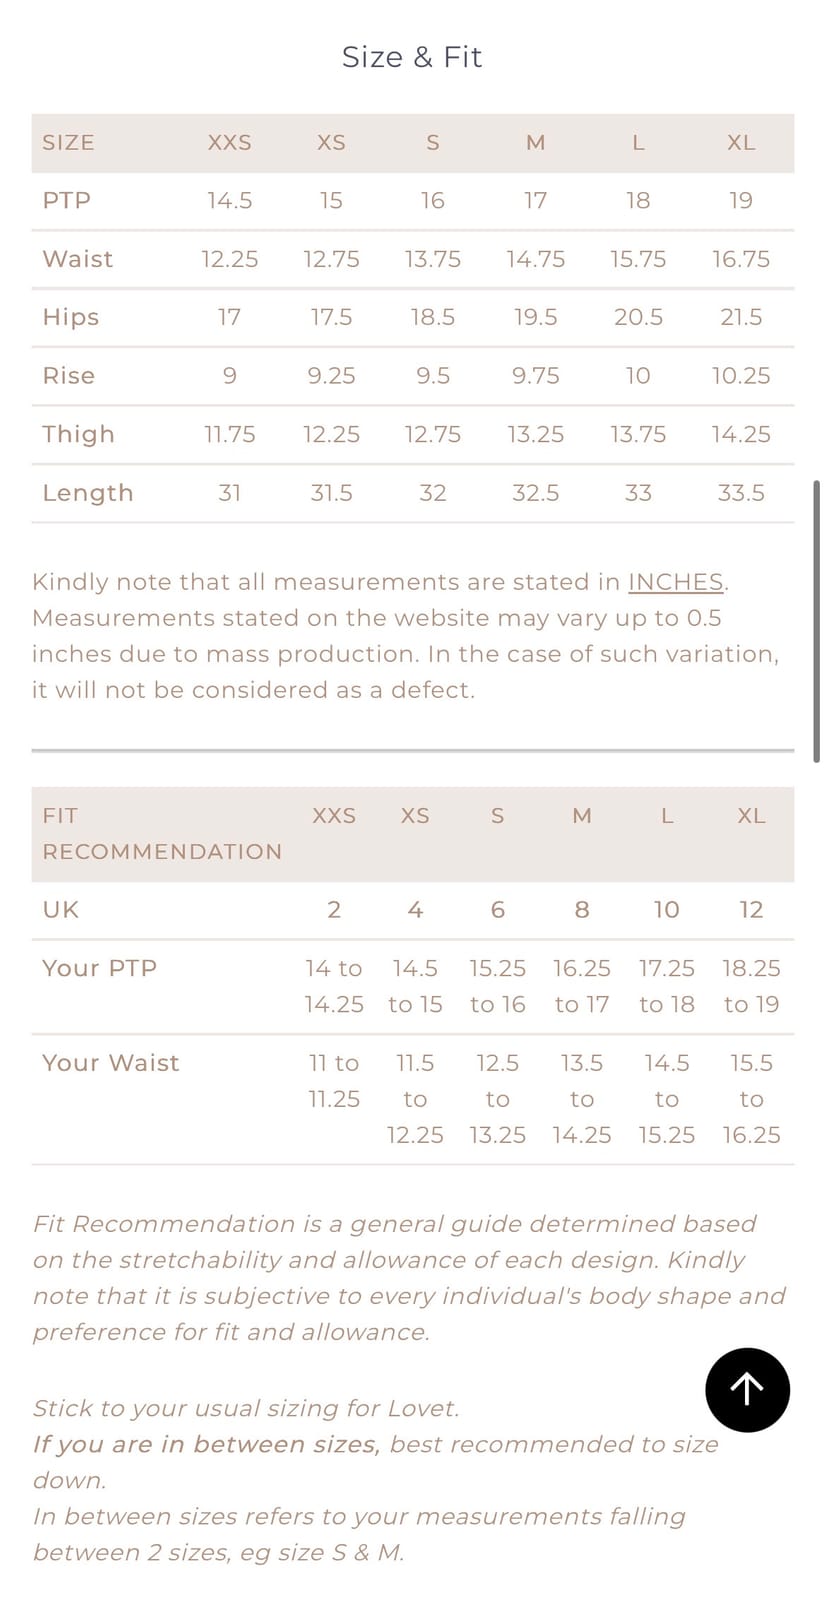Click the XL column header in size table

pyautogui.click(x=741, y=143)
